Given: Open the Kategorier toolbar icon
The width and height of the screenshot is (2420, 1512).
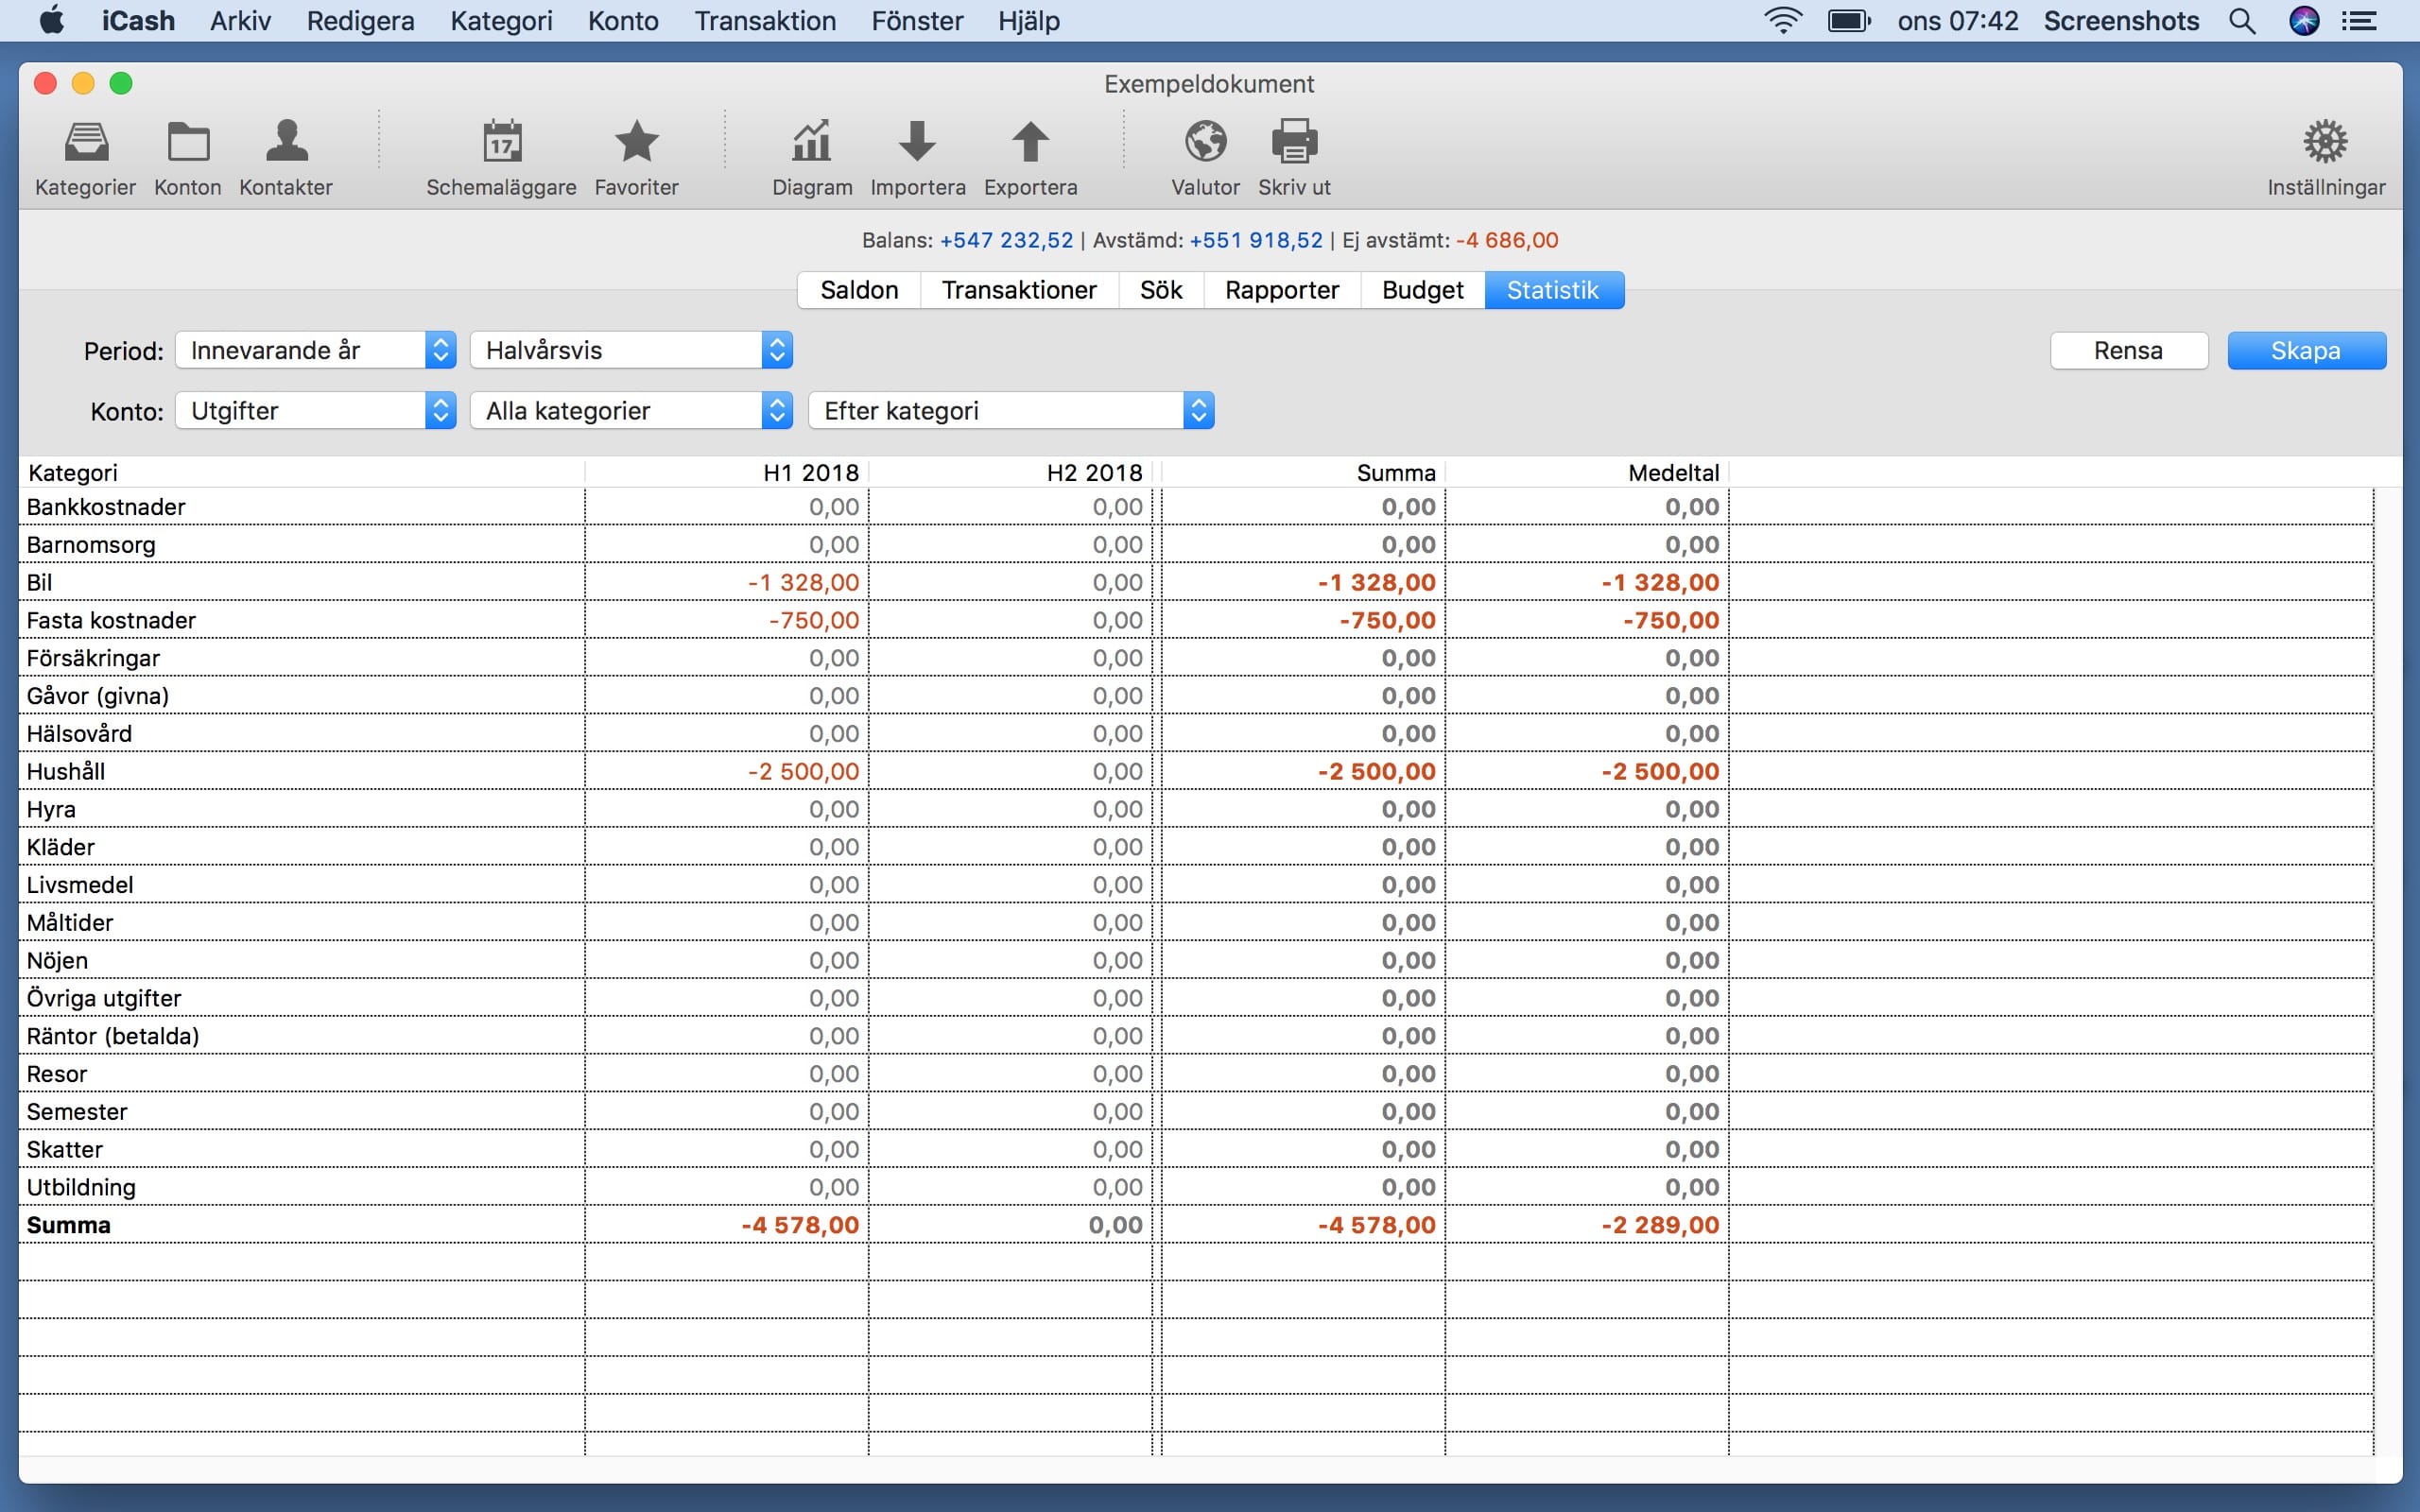Looking at the screenshot, I should 85,143.
